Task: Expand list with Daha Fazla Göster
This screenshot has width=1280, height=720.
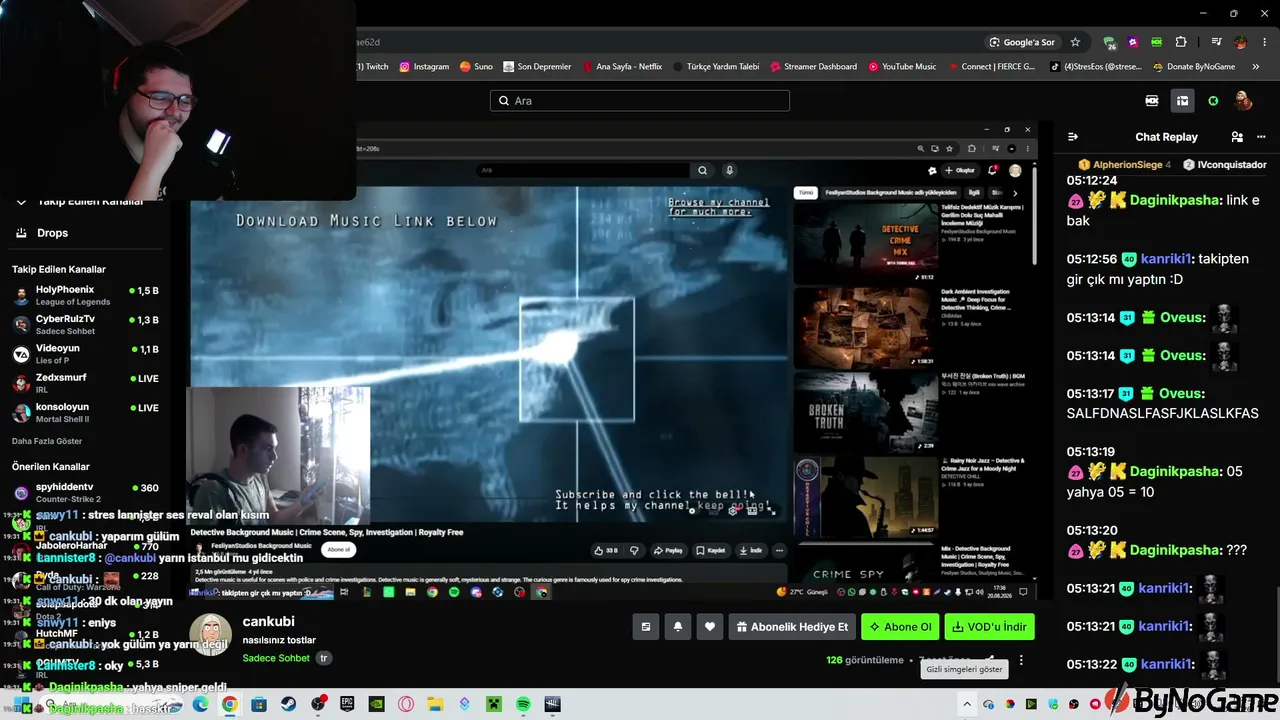Action: (47, 441)
